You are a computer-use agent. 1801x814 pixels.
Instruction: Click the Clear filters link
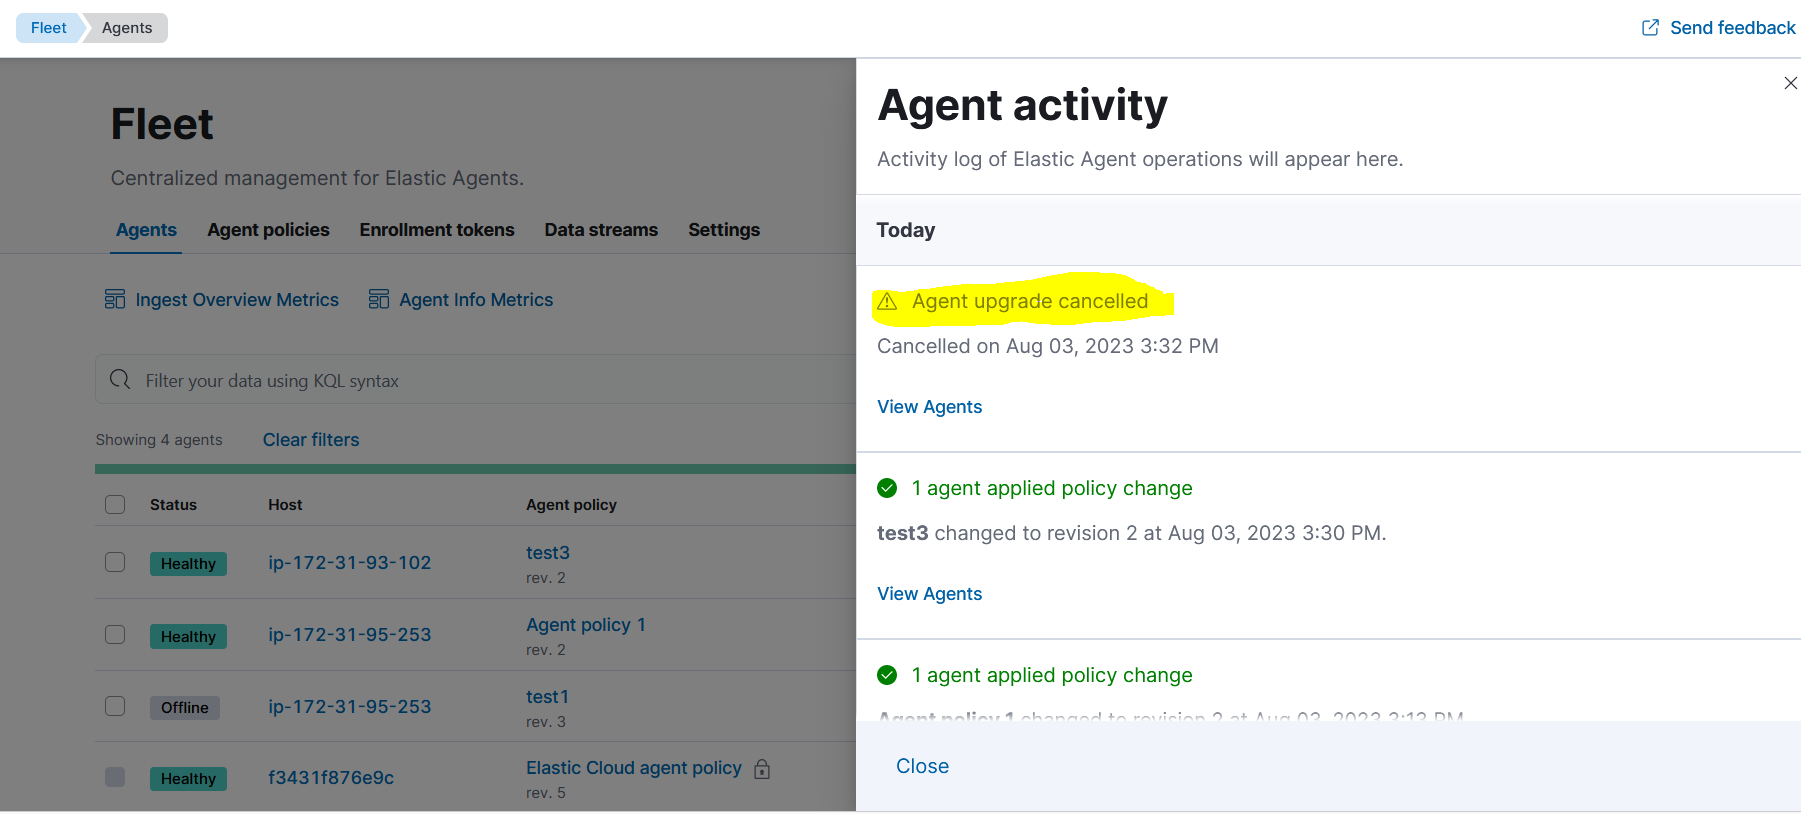310,439
